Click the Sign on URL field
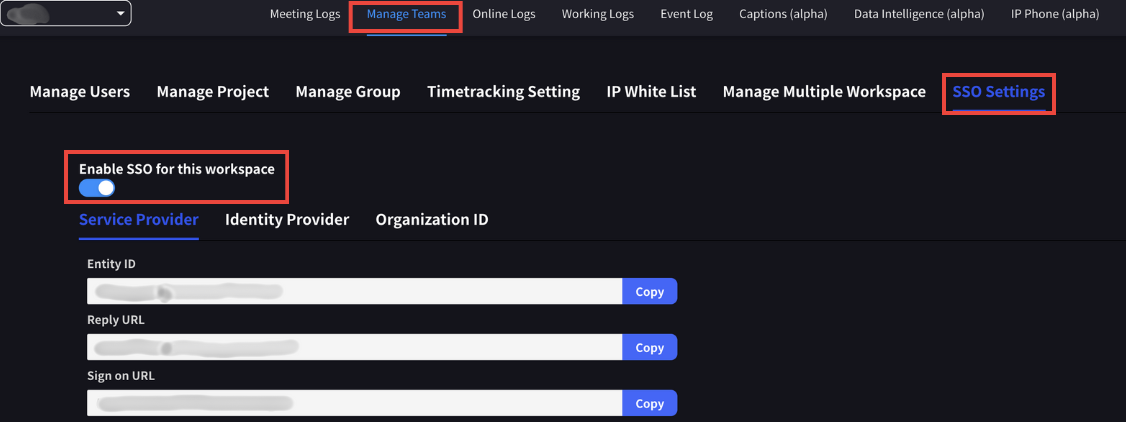Viewport: 1126px width, 422px height. coord(354,403)
